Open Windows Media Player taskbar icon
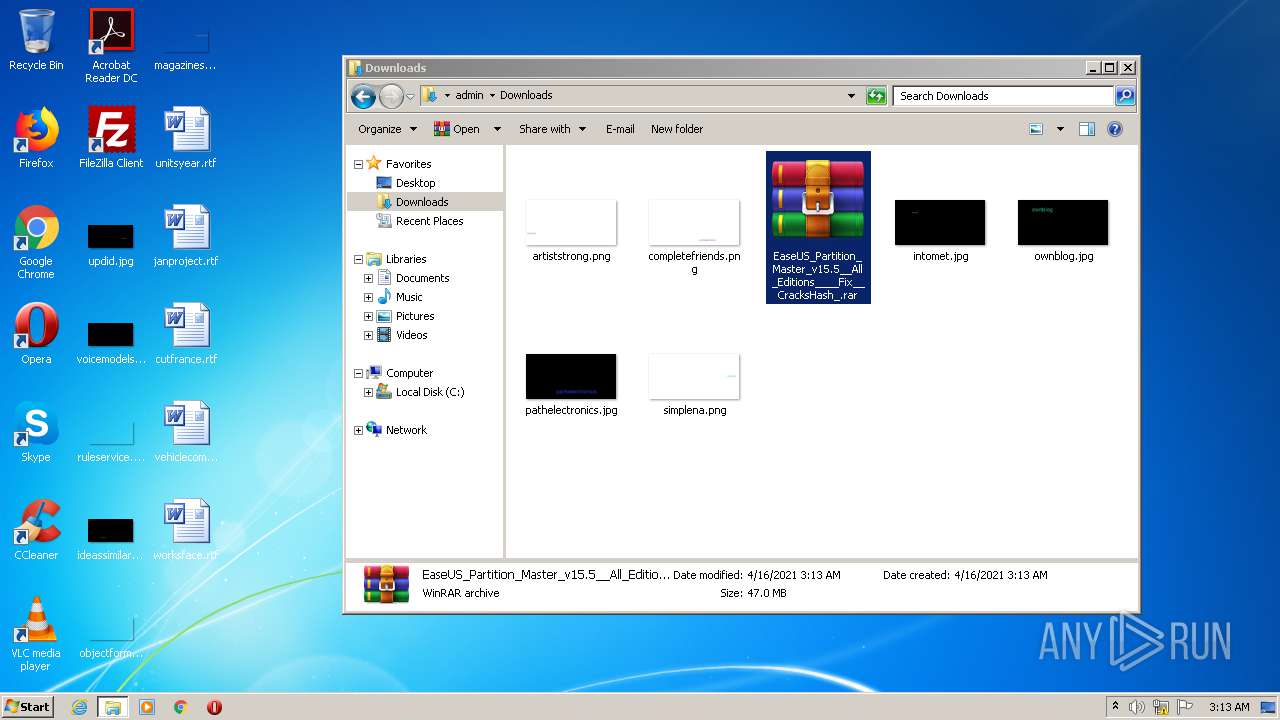 pyautogui.click(x=147, y=707)
